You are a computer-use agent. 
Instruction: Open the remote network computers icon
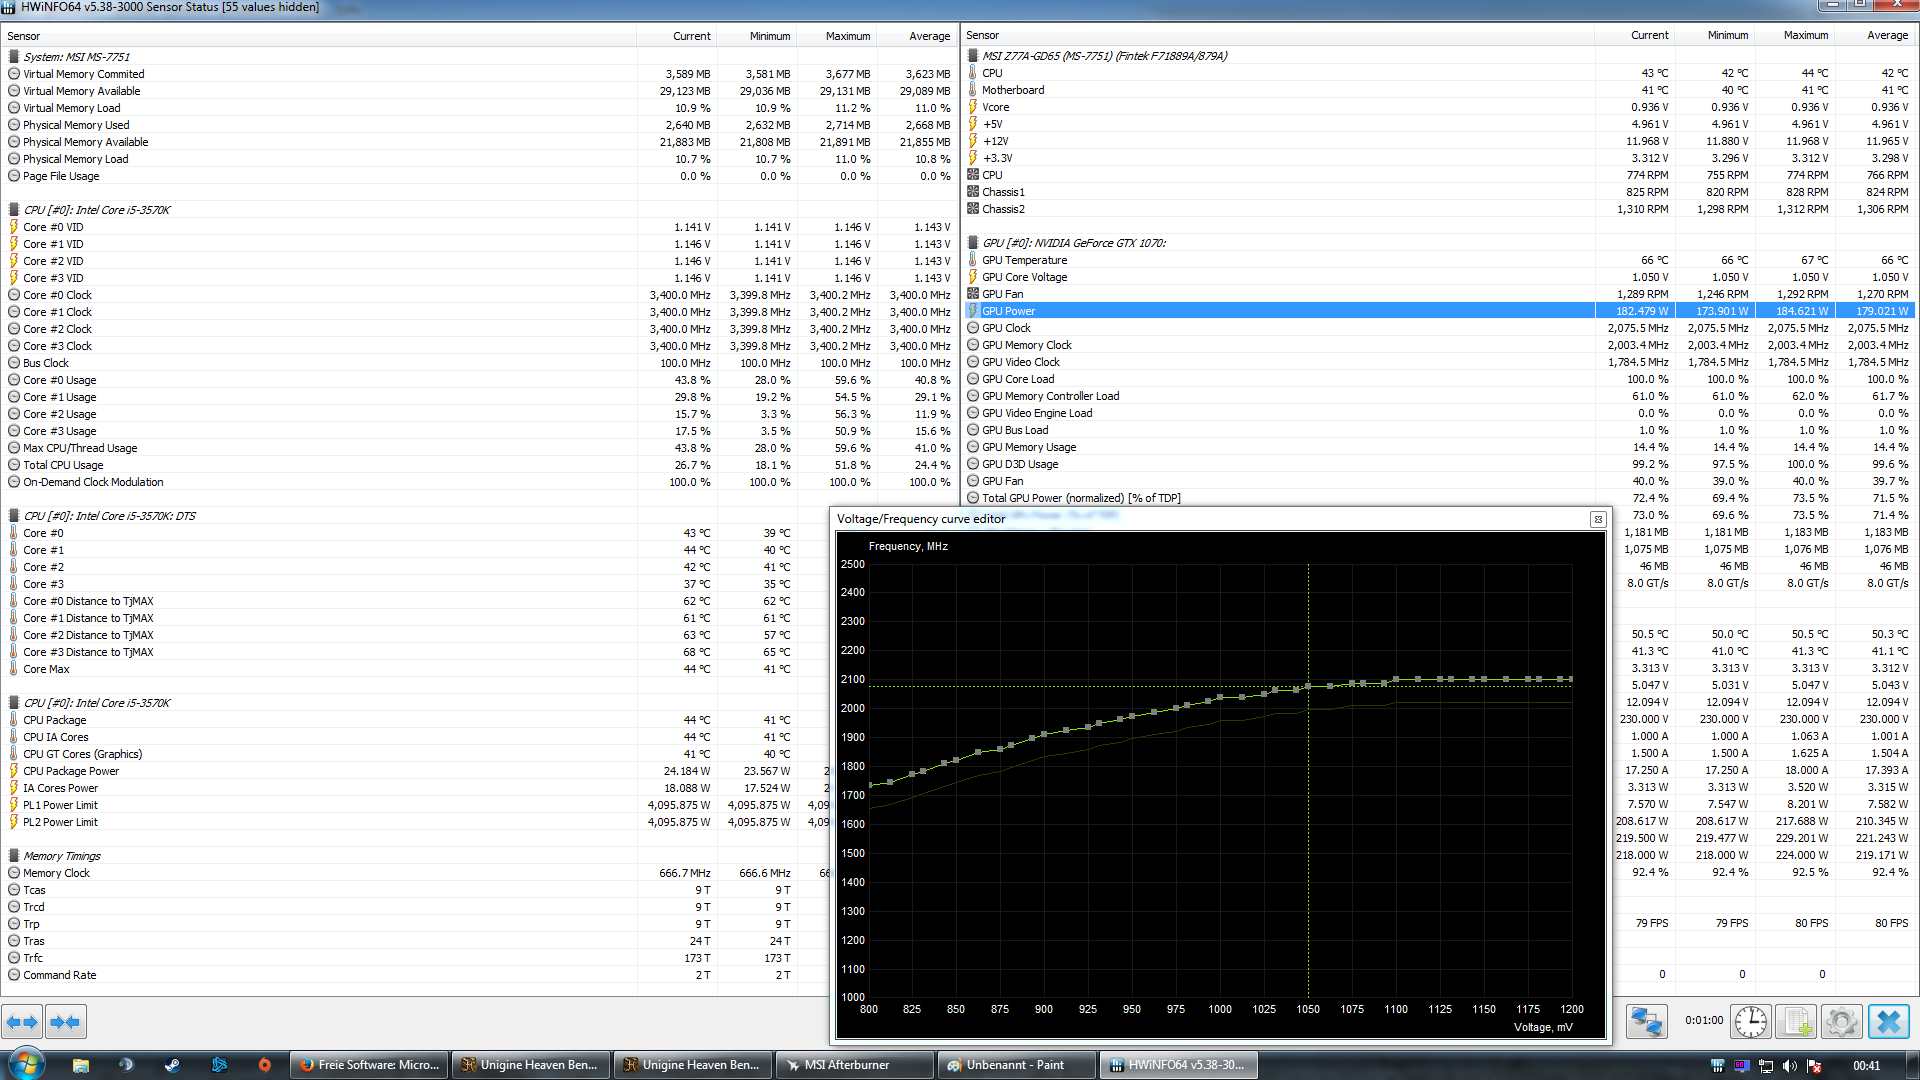coord(1646,1022)
